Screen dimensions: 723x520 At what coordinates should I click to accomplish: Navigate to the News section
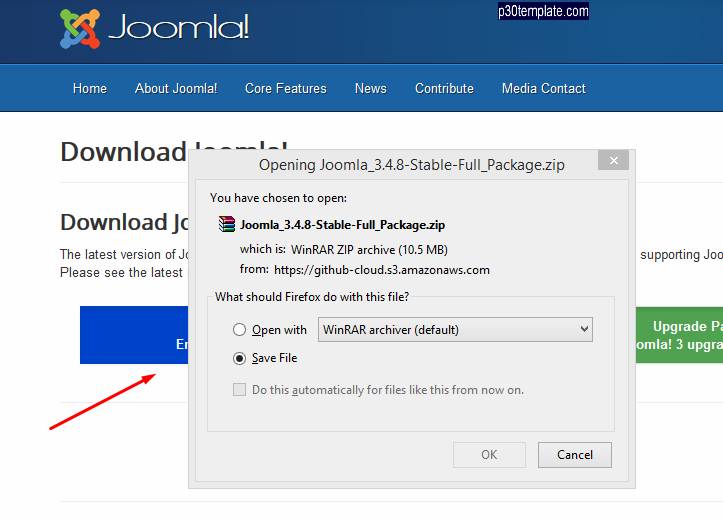pos(370,88)
